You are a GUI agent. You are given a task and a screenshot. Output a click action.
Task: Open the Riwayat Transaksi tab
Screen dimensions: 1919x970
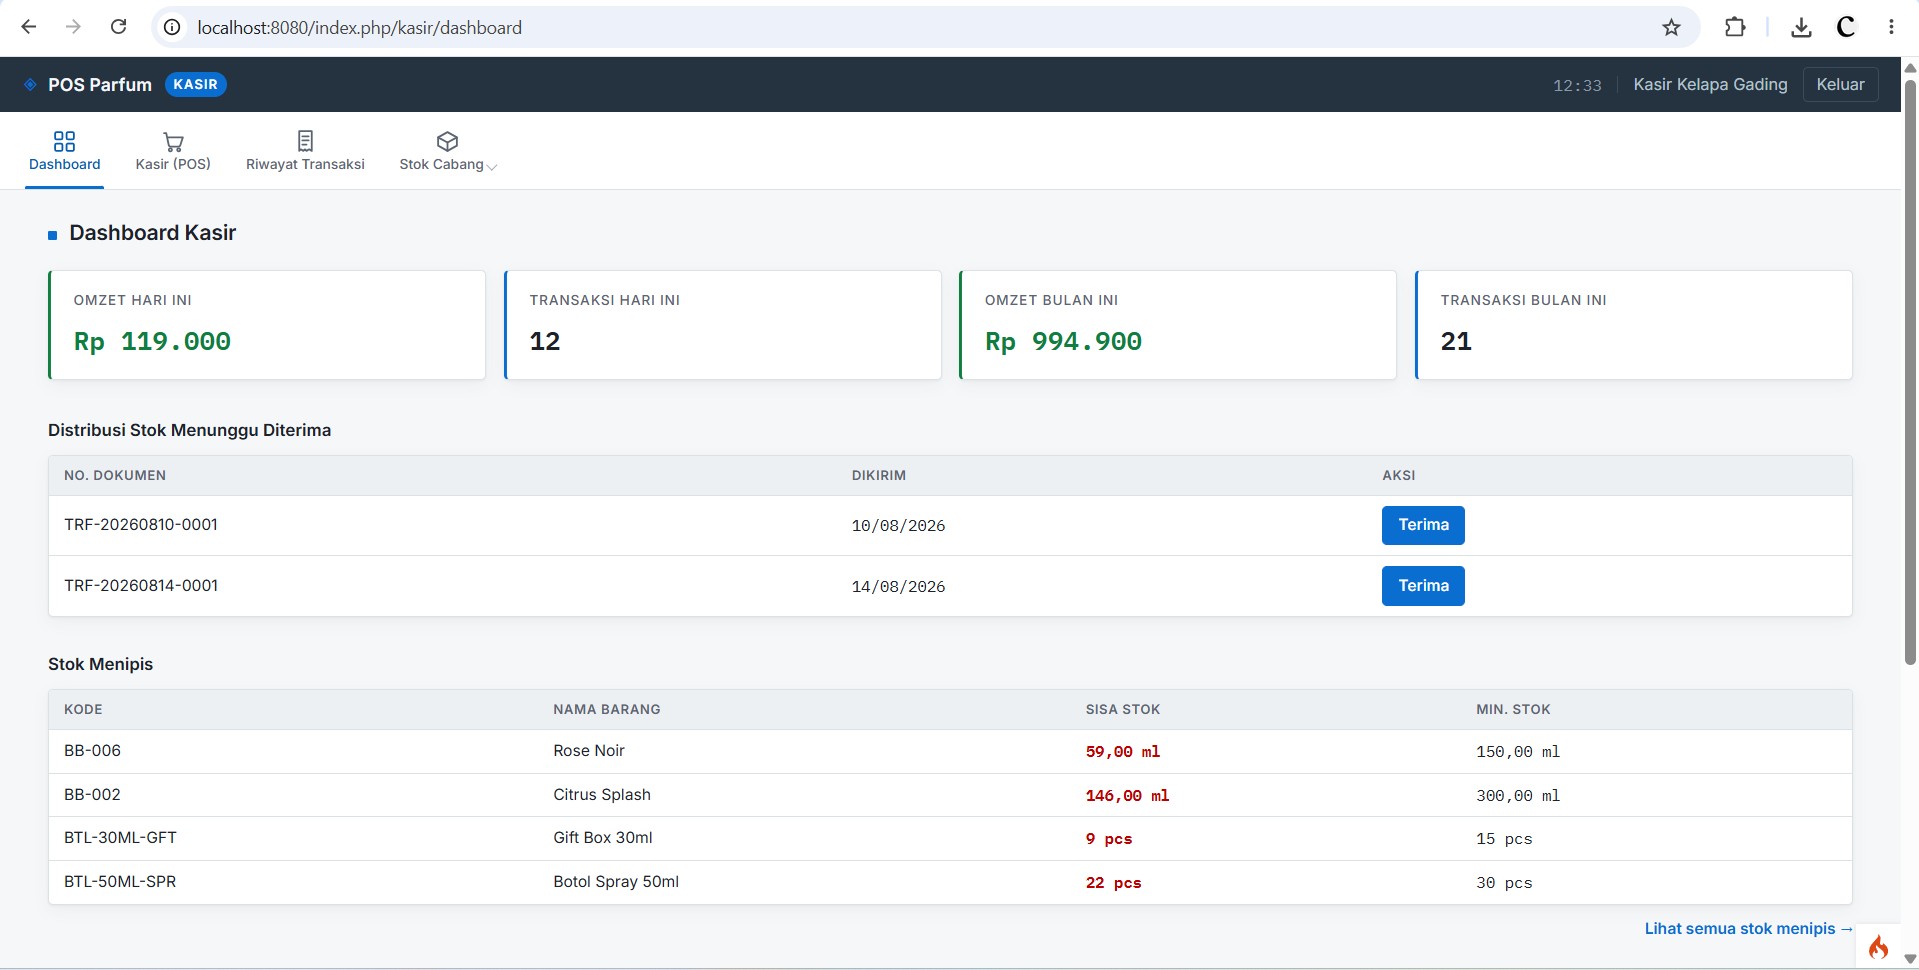tap(305, 151)
